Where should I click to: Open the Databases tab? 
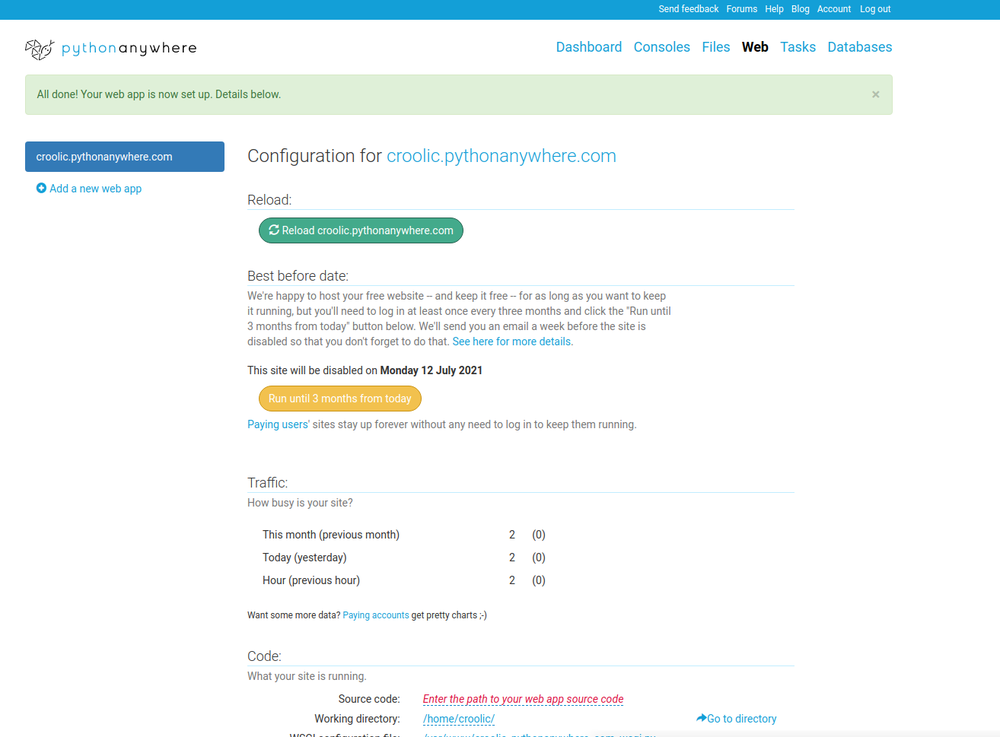click(860, 47)
